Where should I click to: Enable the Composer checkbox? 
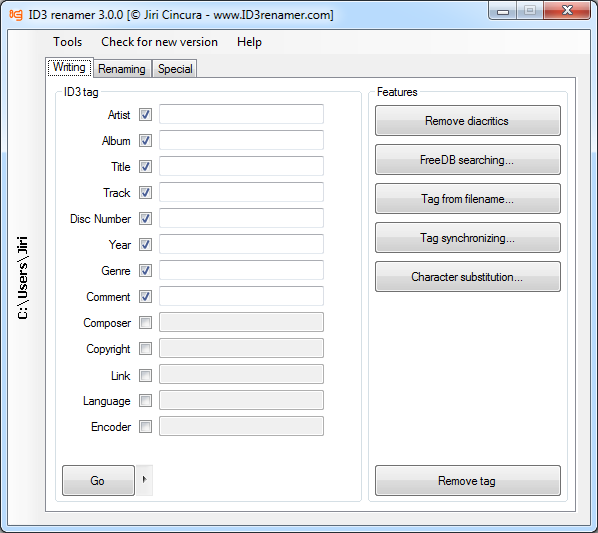145,323
